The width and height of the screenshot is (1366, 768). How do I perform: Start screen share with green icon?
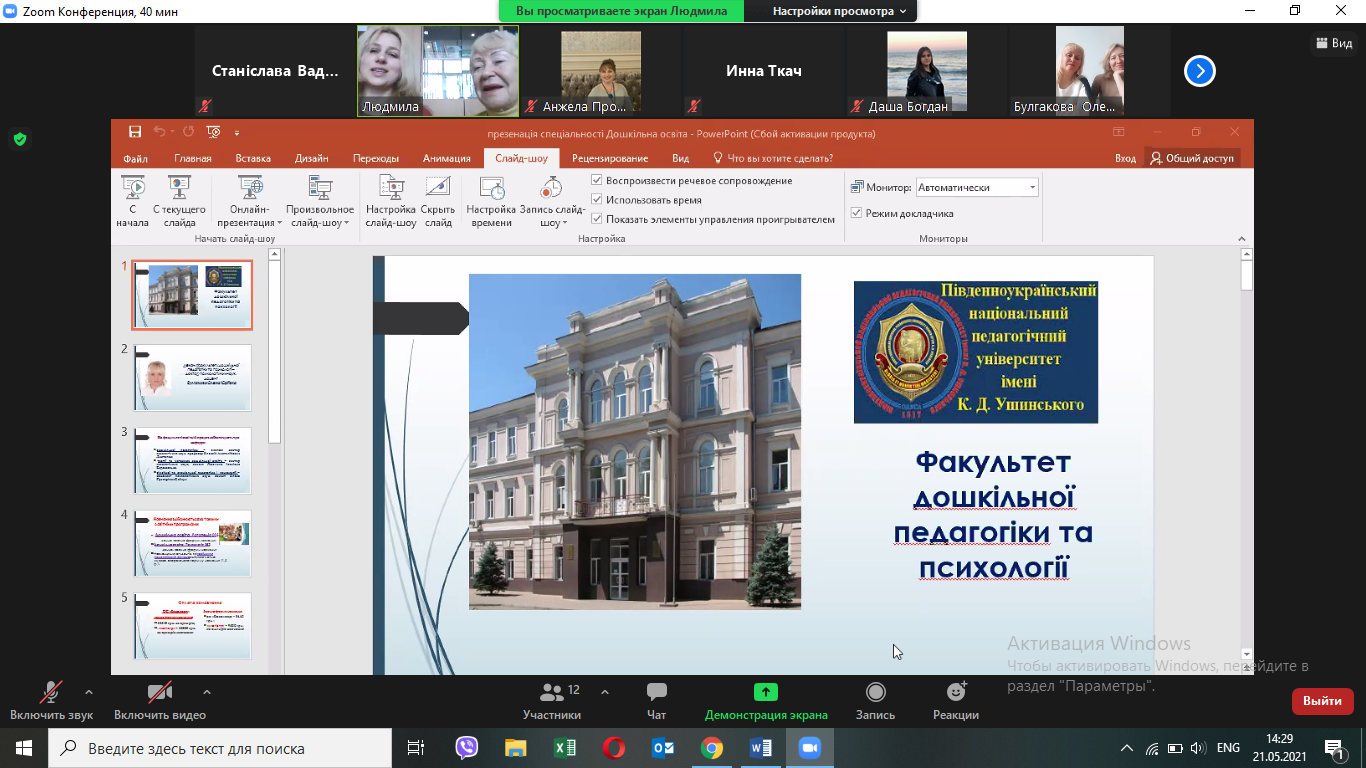(766, 693)
